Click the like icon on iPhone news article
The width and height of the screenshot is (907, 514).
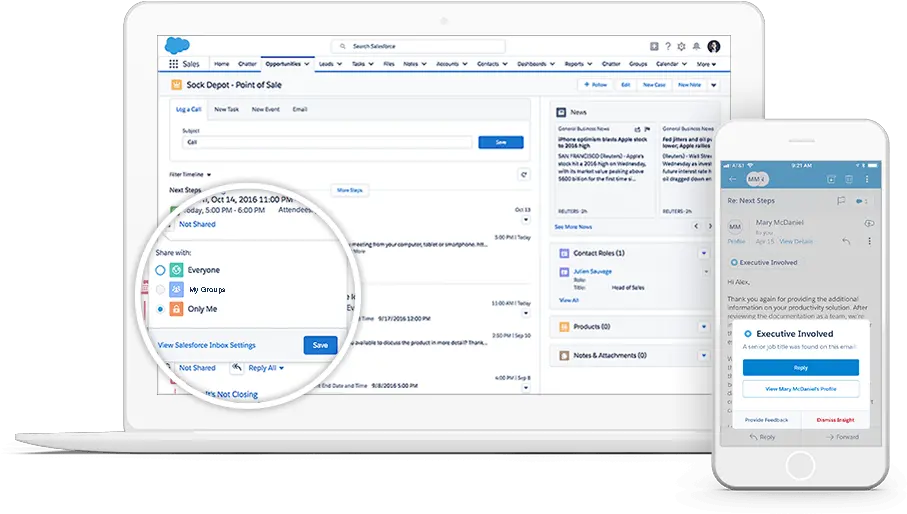637,129
